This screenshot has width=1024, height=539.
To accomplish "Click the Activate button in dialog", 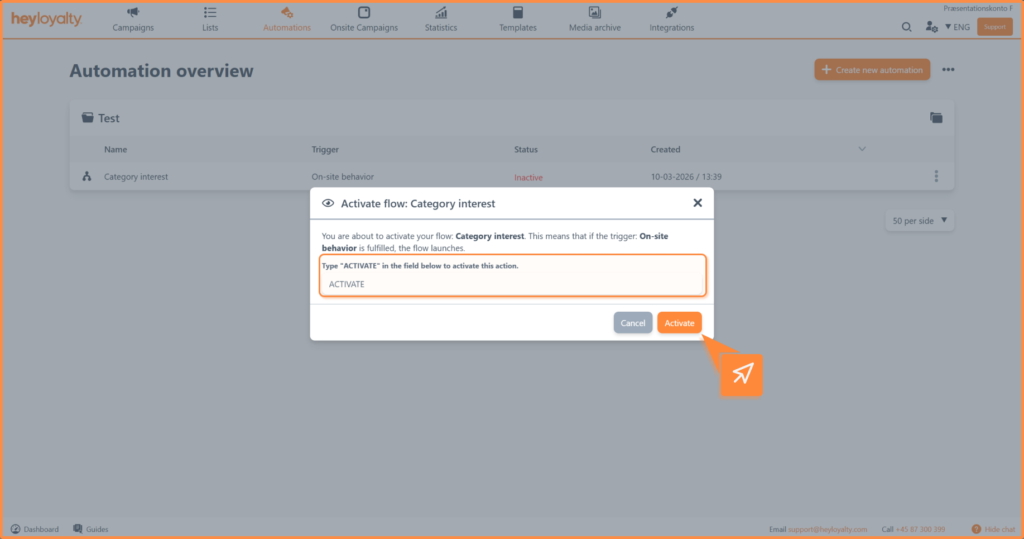I will (x=679, y=323).
